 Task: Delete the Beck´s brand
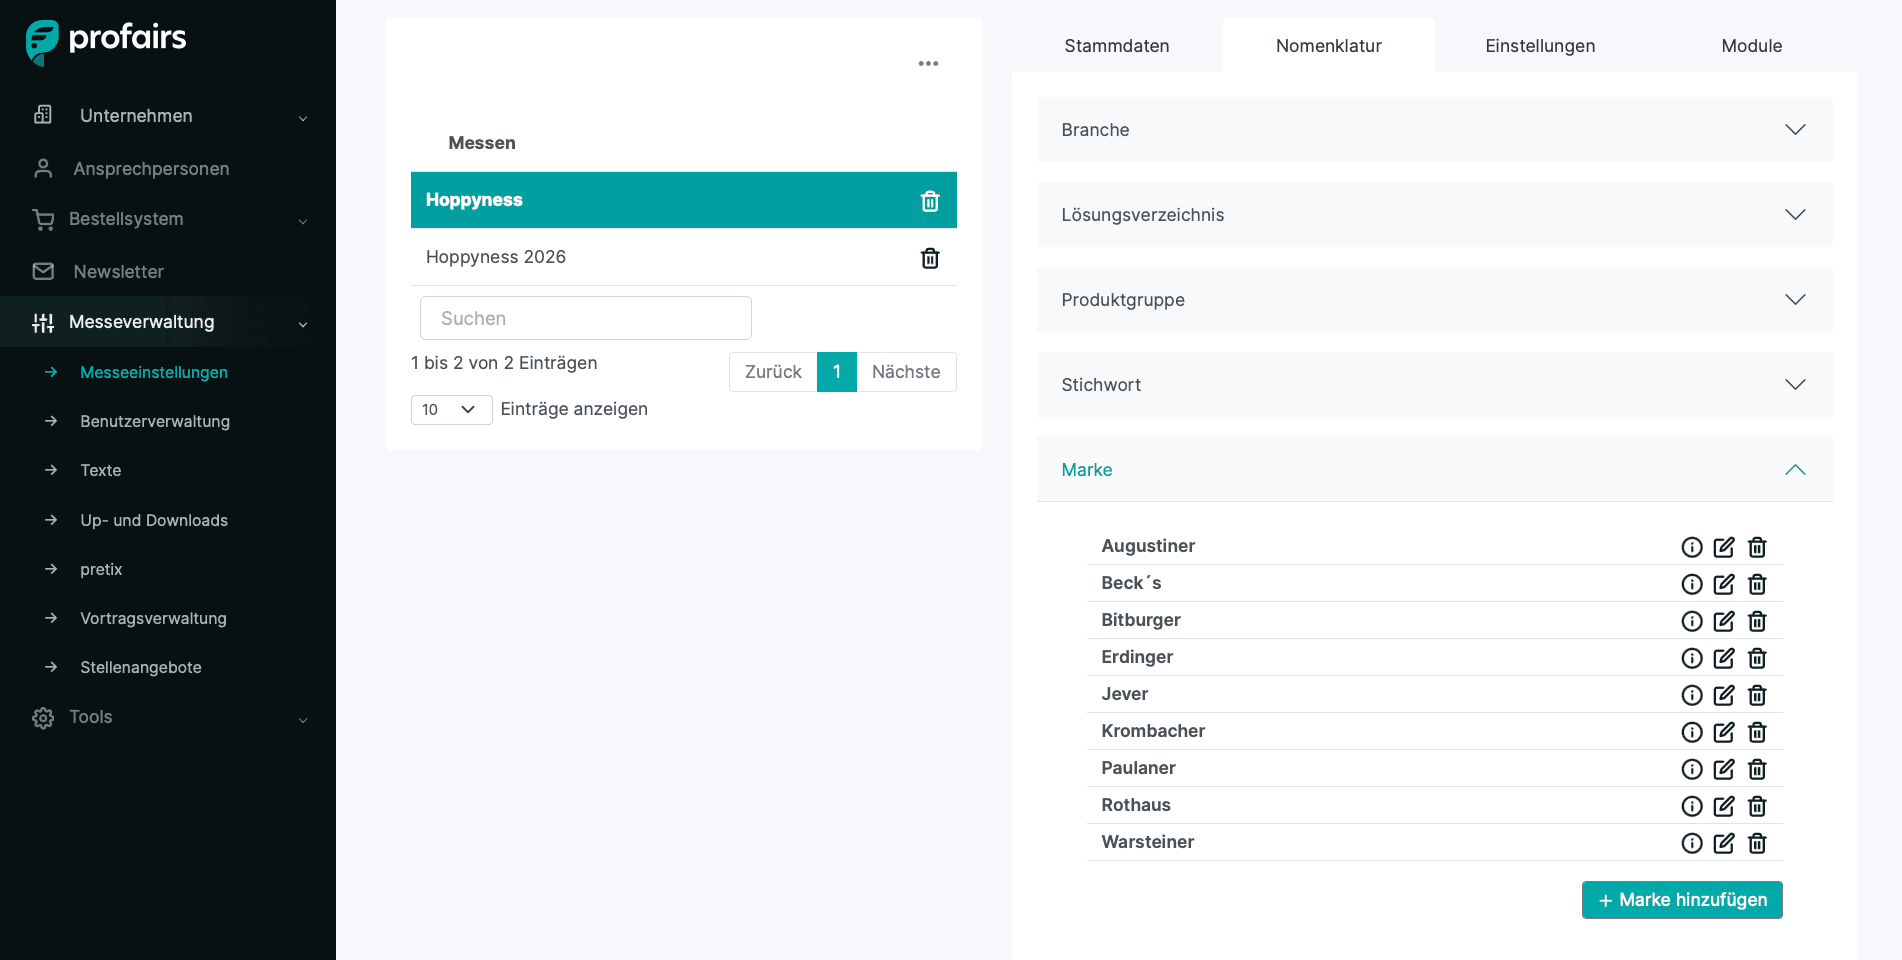tap(1757, 584)
